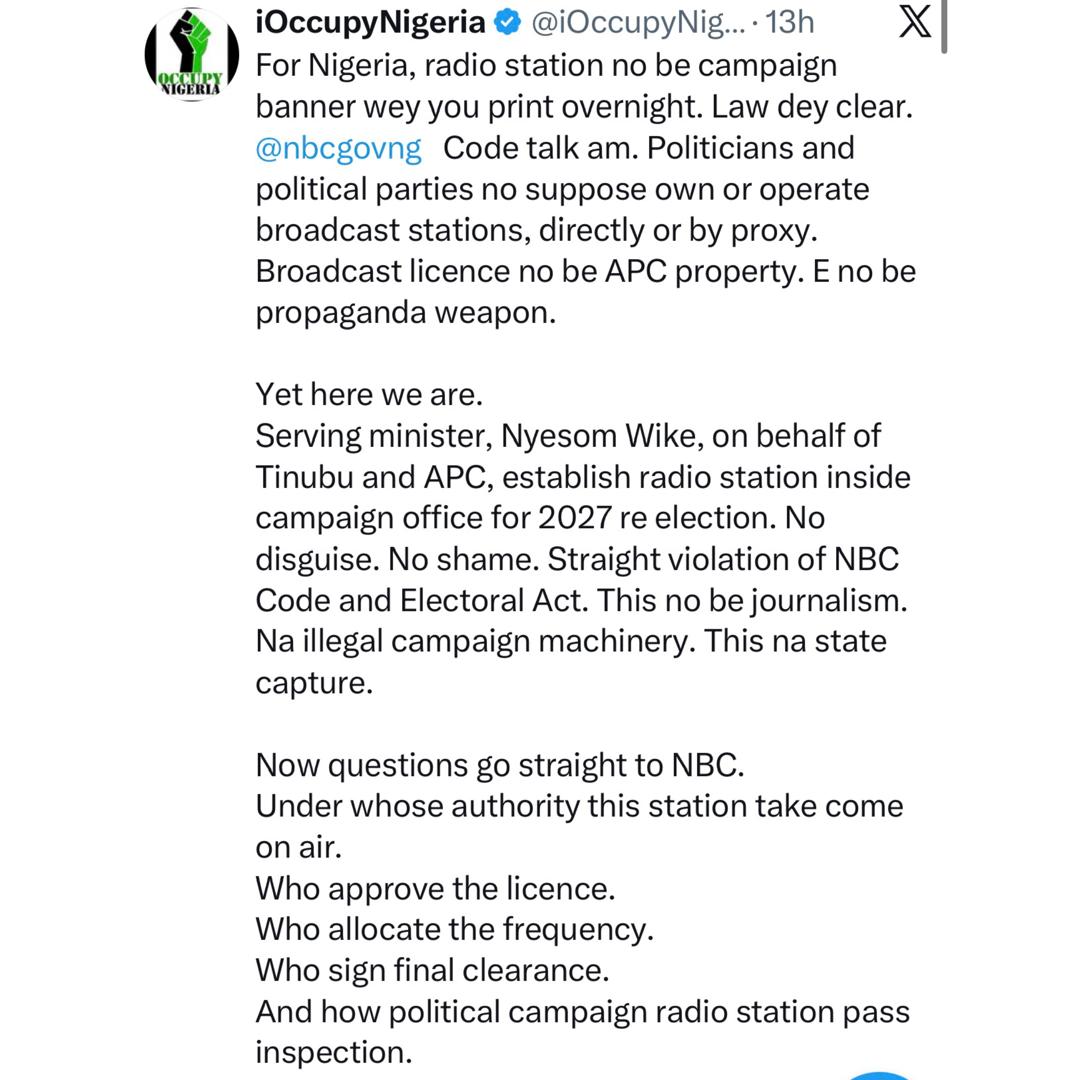Screen dimensions: 1080x1080
Task: Click the verification checkmark next to iOccupyNigeria
Action: (508, 22)
